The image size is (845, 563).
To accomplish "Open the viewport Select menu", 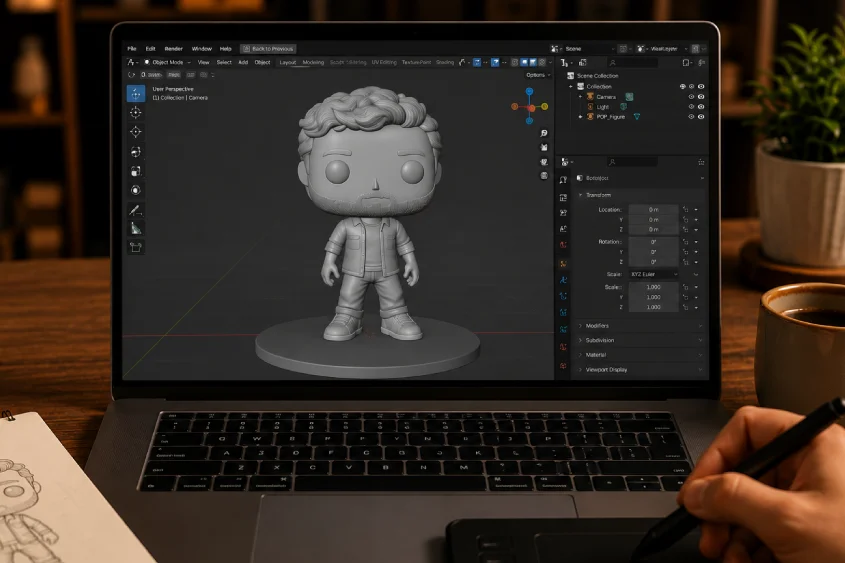I will 224,62.
